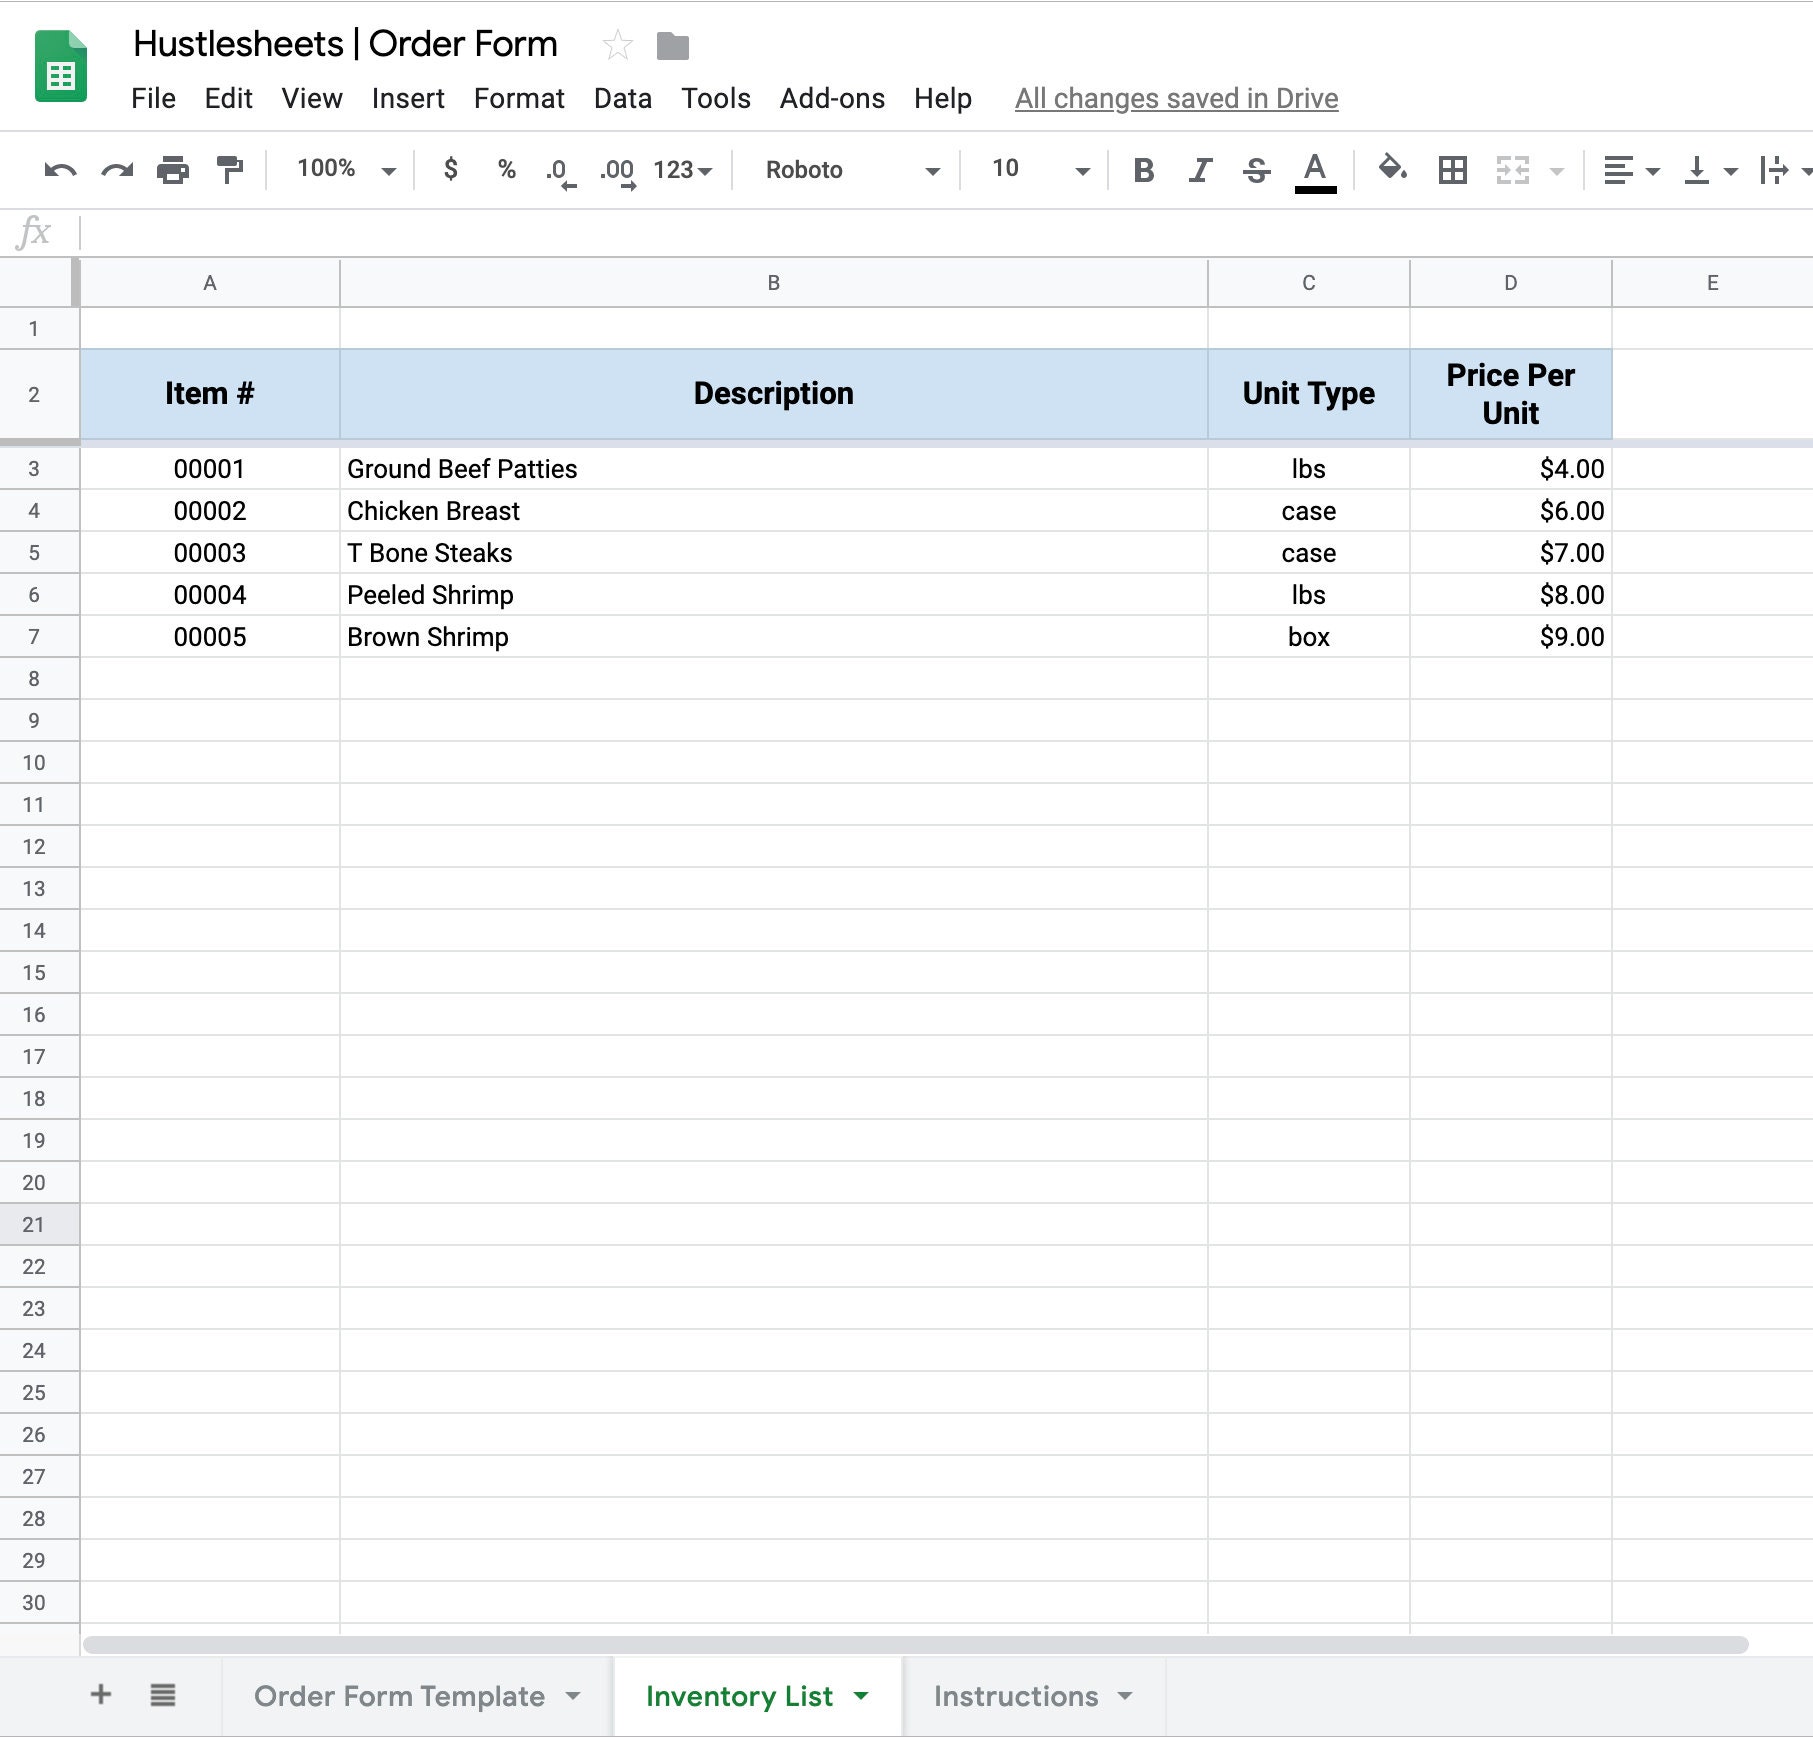Open the fill color bucket
The image size is (1813, 1737).
pos(1393,168)
